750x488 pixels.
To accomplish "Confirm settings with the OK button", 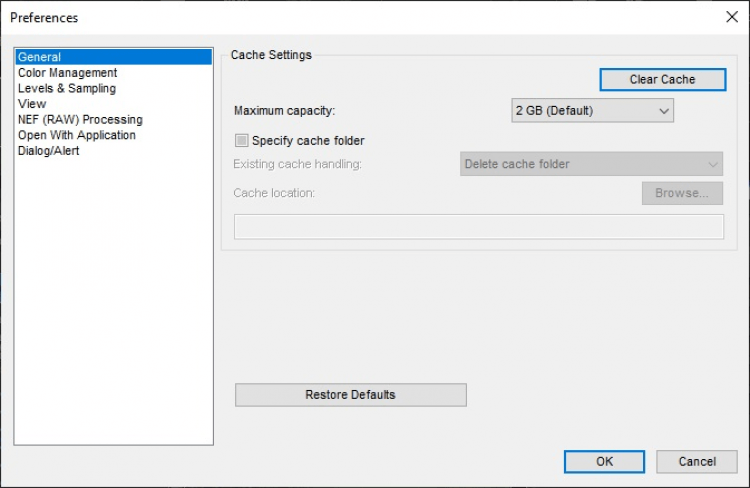I will (604, 462).
